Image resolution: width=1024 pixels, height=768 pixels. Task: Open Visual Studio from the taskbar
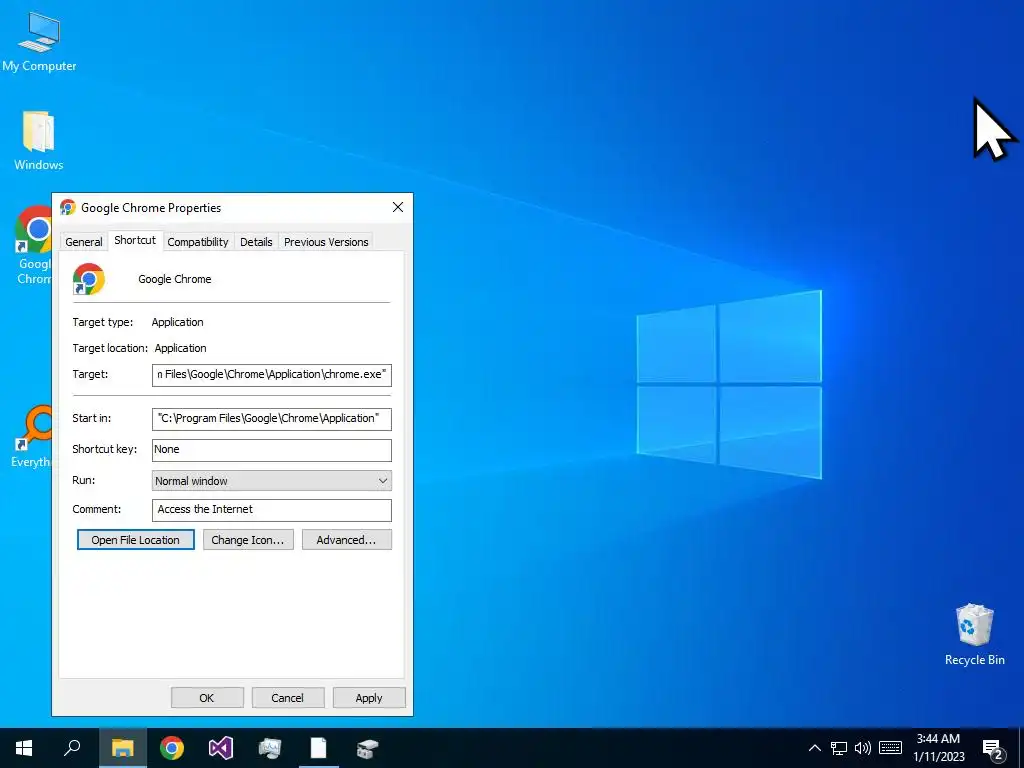point(221,748)
